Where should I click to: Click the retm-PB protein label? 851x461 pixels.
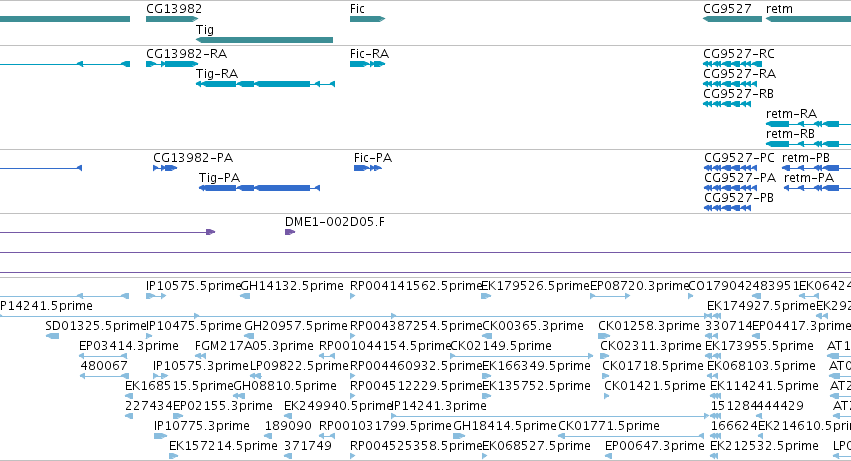point(805,157)
